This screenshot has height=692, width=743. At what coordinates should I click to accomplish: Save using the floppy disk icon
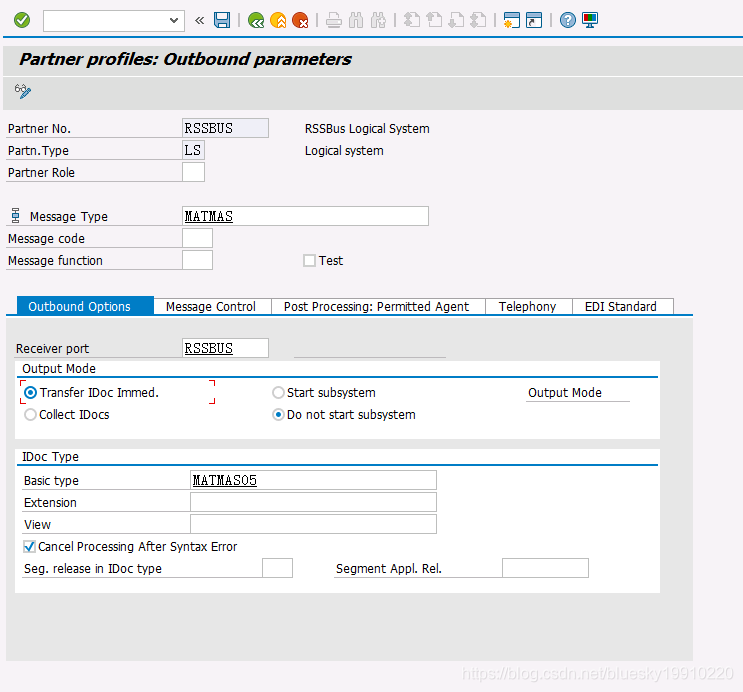(222, 20)
